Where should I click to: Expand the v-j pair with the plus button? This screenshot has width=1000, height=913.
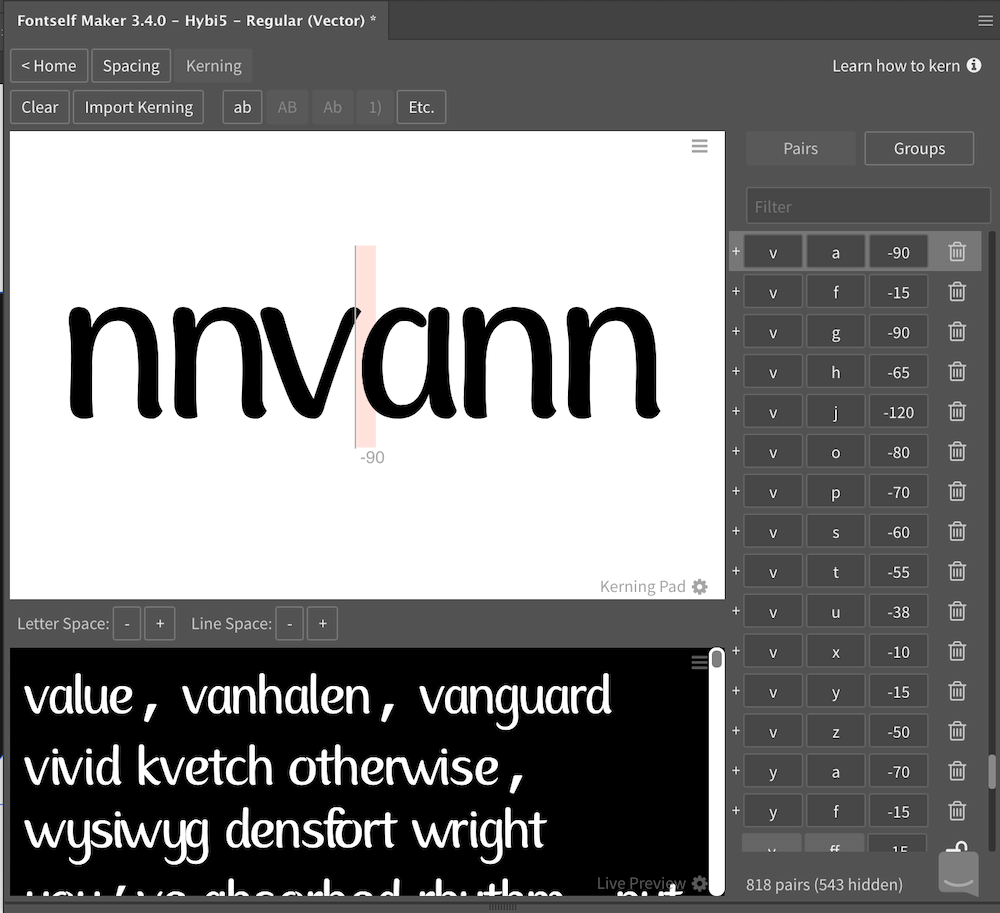(x=736, y=411)
